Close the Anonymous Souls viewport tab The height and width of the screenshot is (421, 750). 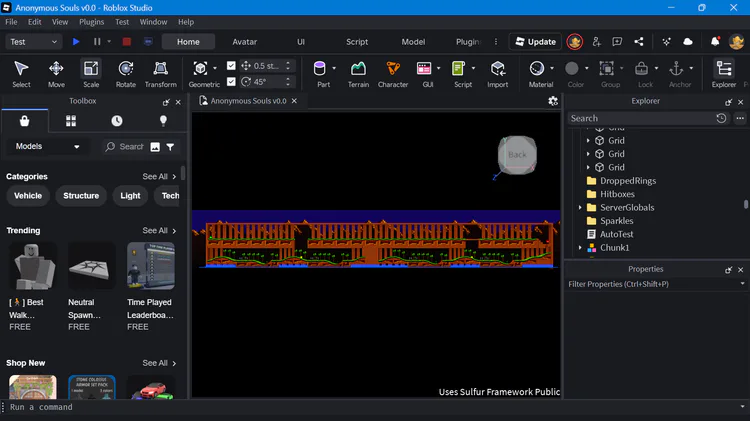click(x=295, y=101)
